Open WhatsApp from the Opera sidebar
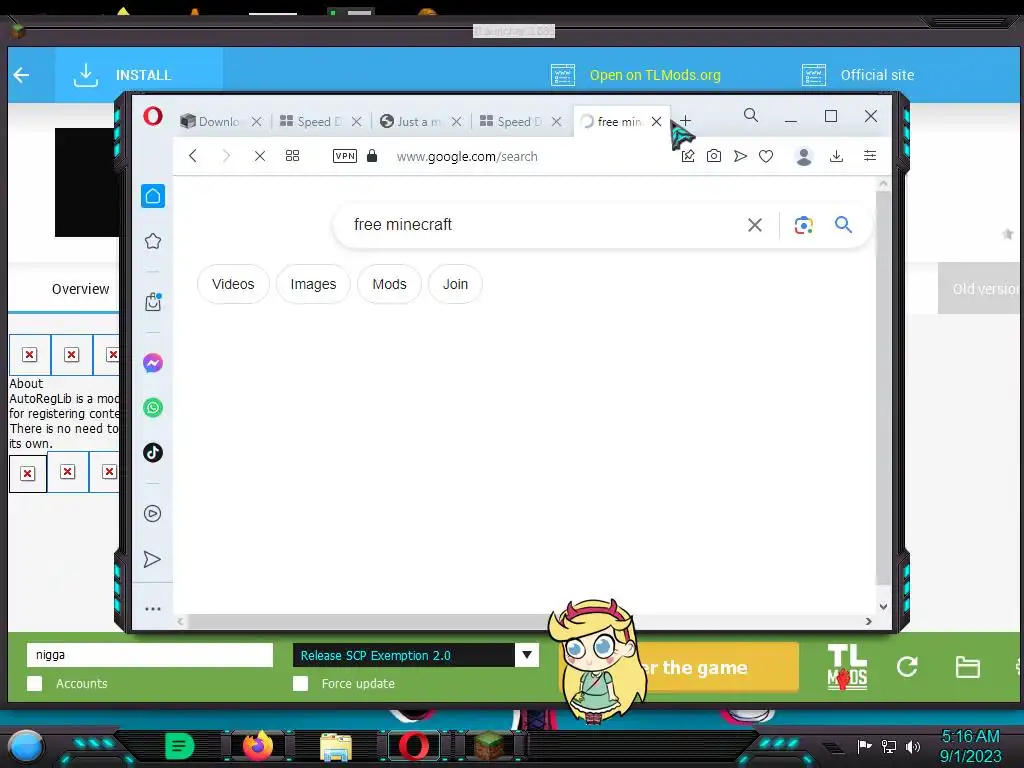 153,408
